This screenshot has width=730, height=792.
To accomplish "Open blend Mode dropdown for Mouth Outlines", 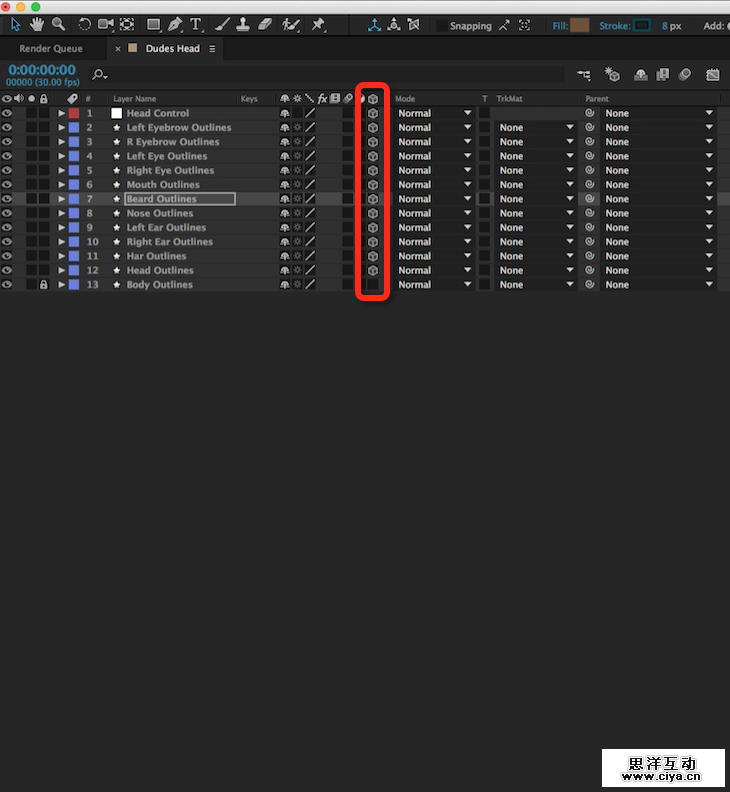I will click(x=434, y=184).
